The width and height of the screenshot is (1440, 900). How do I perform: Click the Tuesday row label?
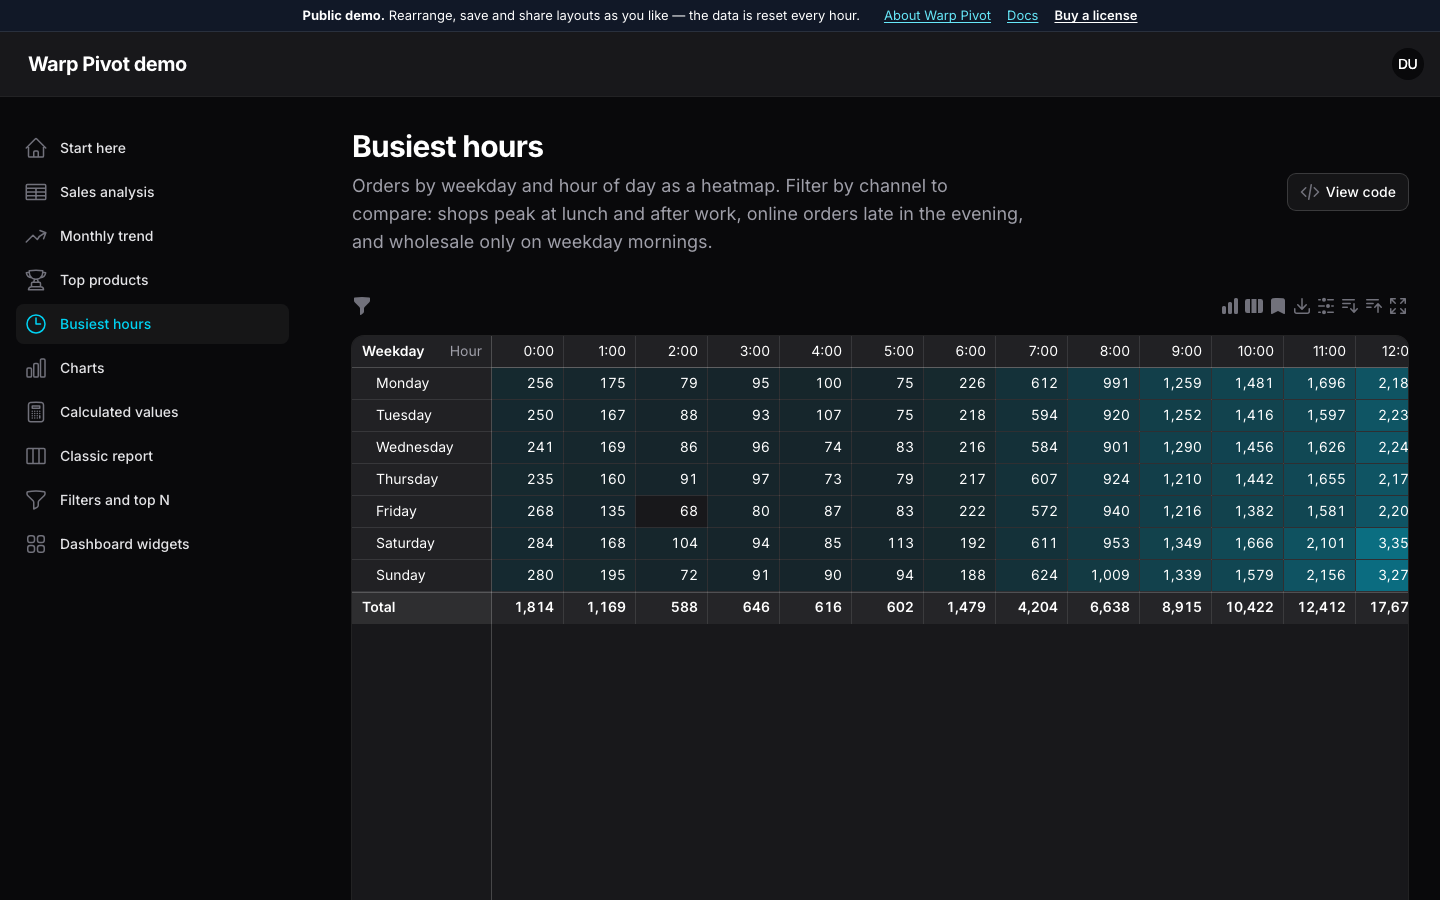(x=421, y=415)
